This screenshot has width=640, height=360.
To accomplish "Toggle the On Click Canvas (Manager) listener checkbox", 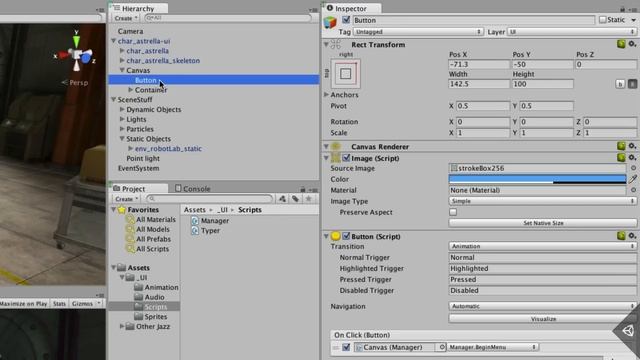I will (x=346, y=347).
